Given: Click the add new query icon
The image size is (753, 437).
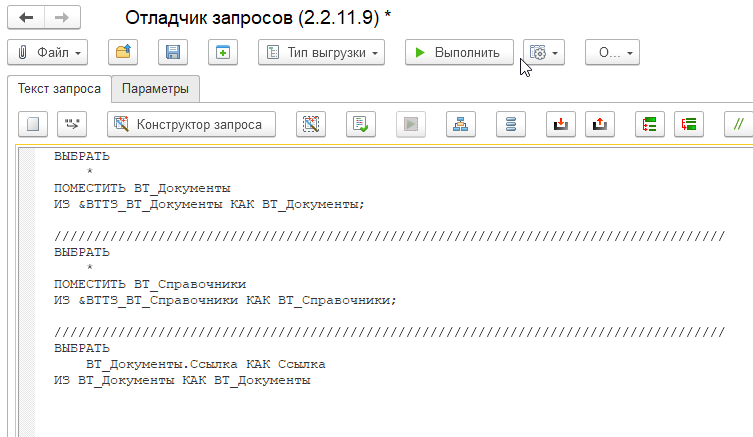Looking at the screenshot, I should click(223, 52).
